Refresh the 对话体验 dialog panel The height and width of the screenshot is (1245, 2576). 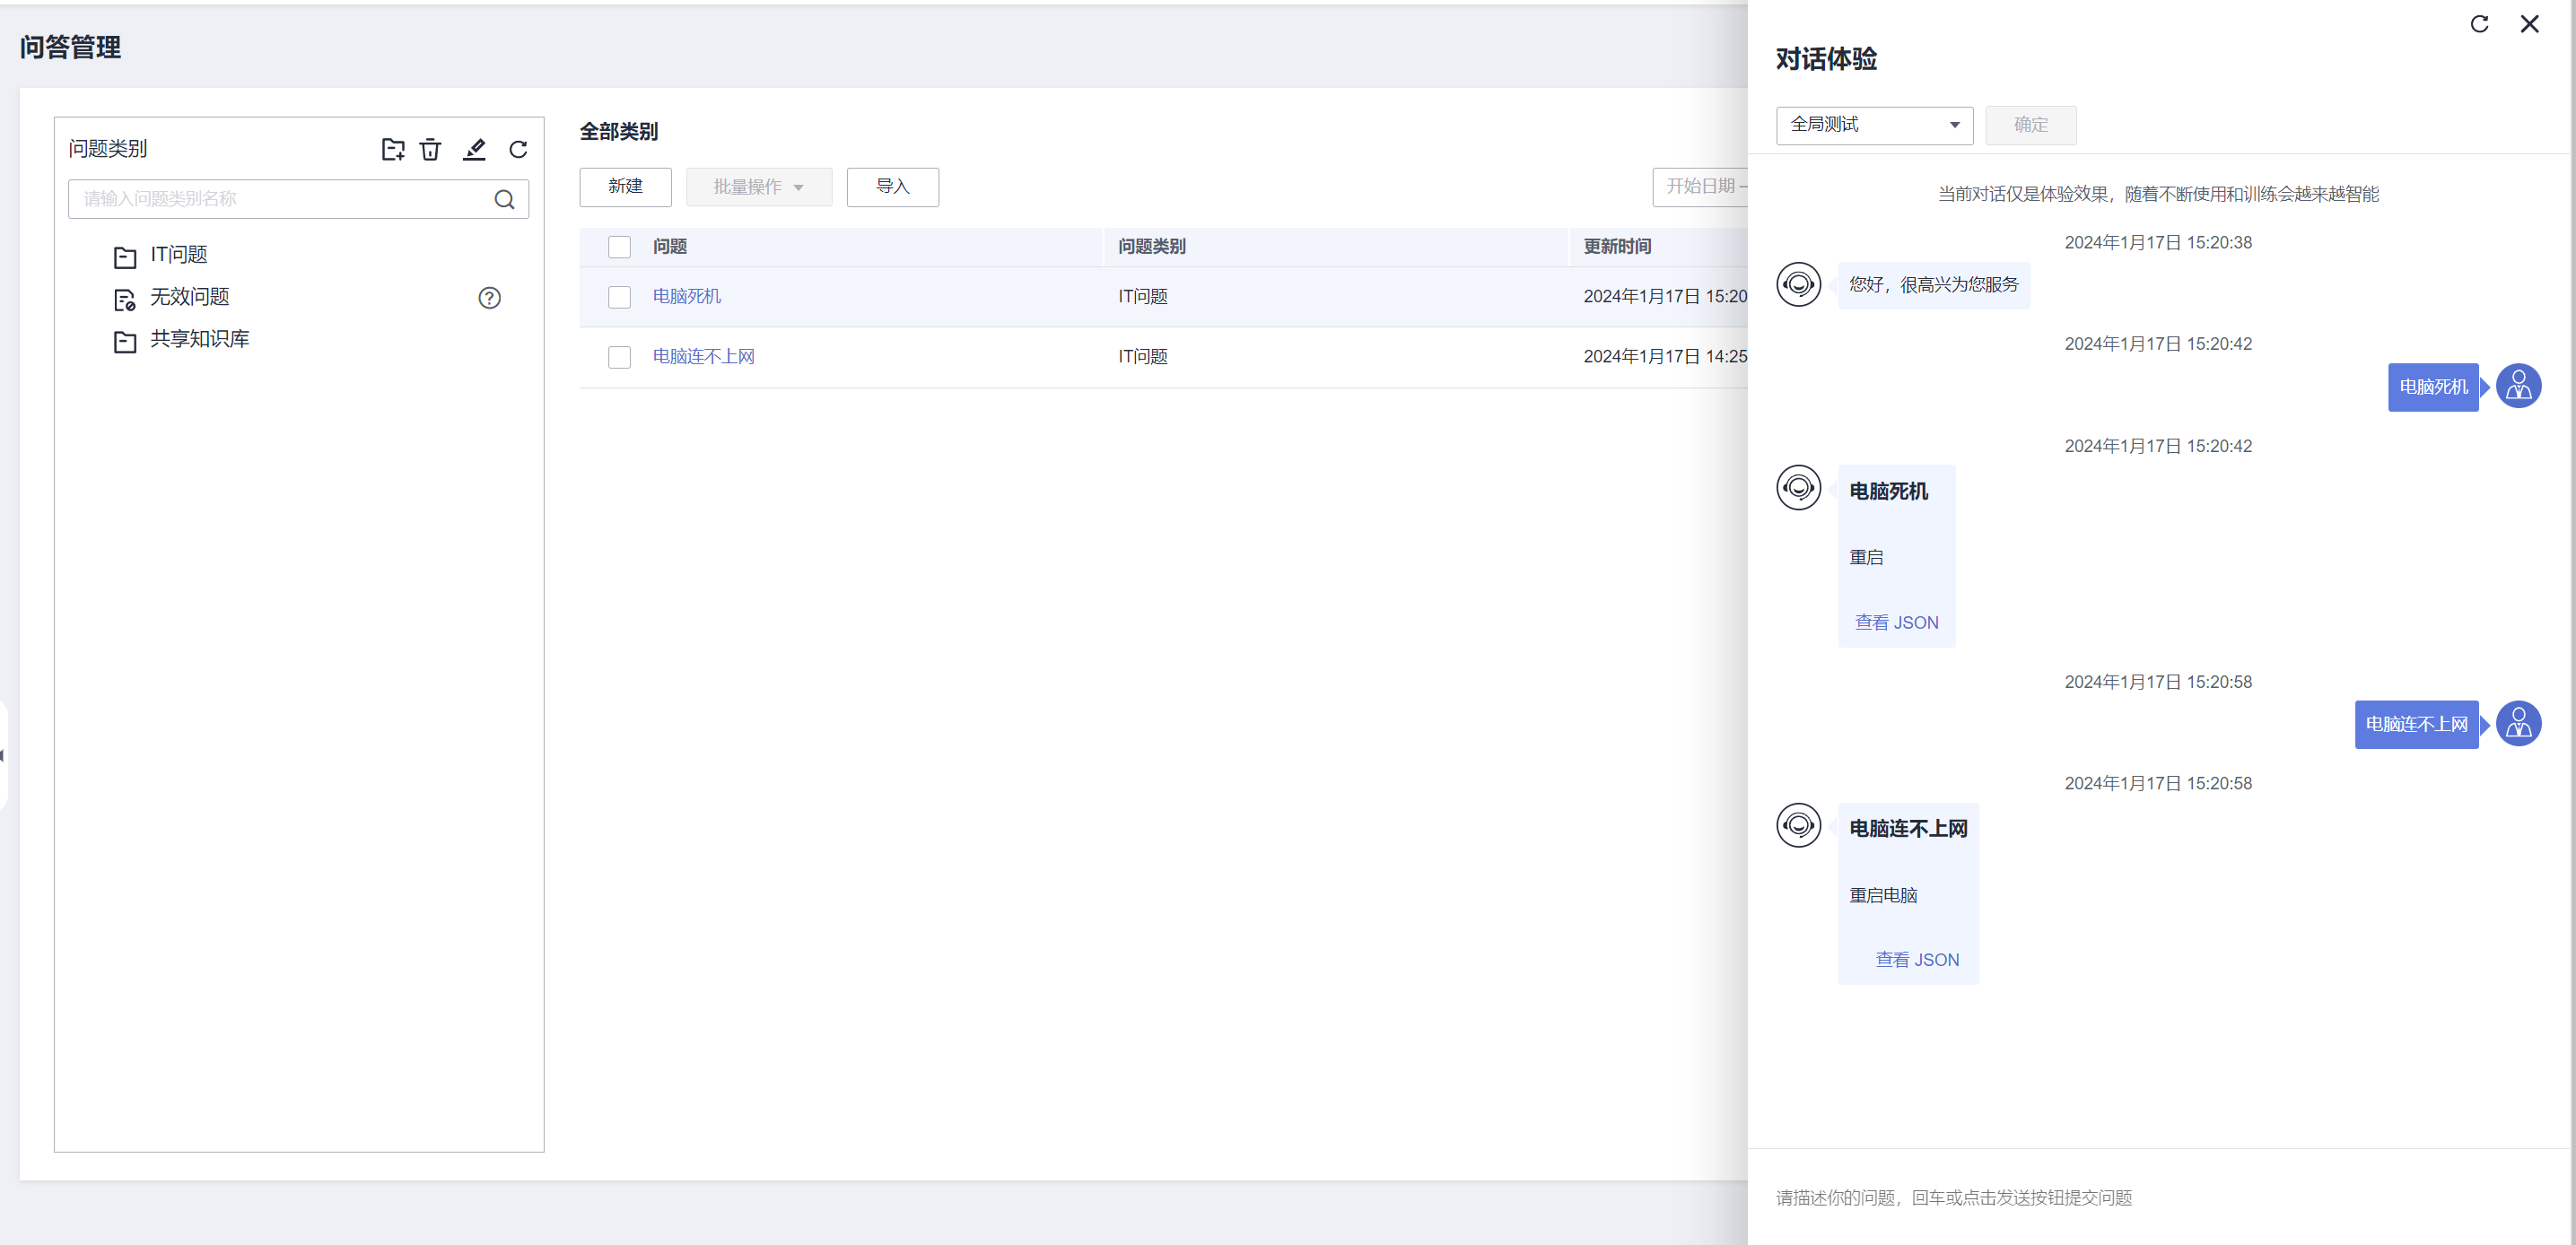tap(2479, 24)
